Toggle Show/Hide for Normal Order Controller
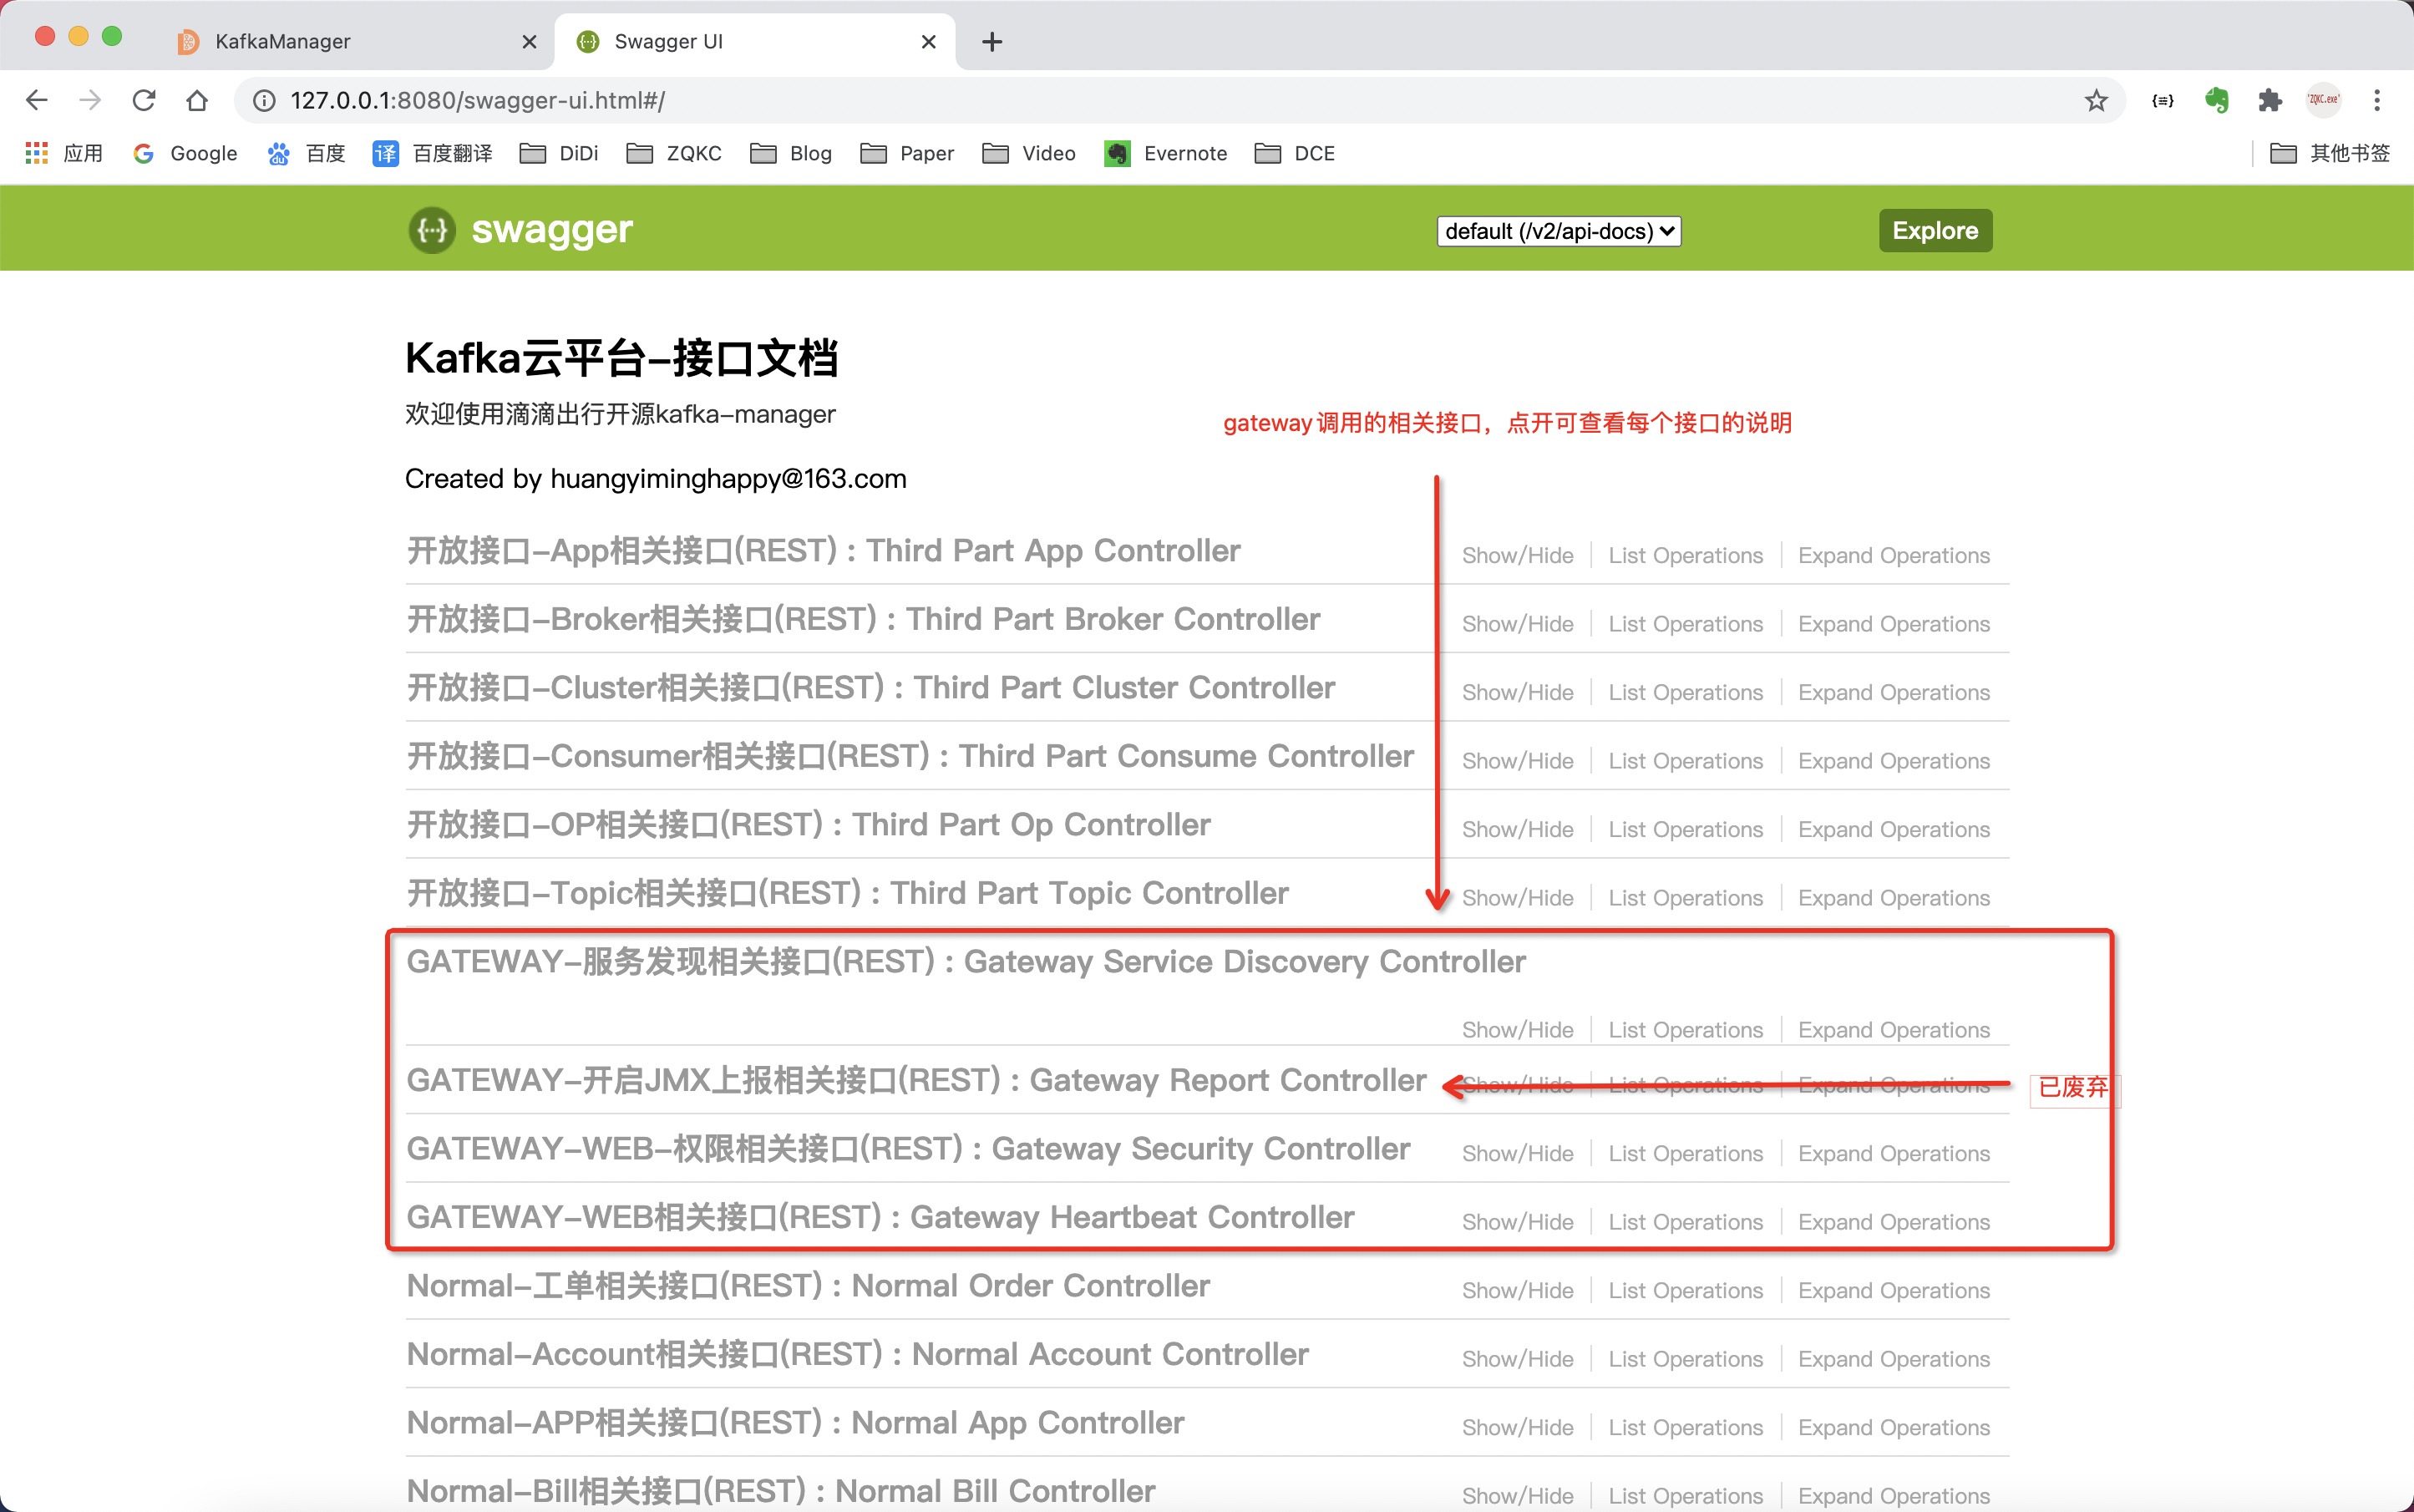 (x=1517, y=1290)
